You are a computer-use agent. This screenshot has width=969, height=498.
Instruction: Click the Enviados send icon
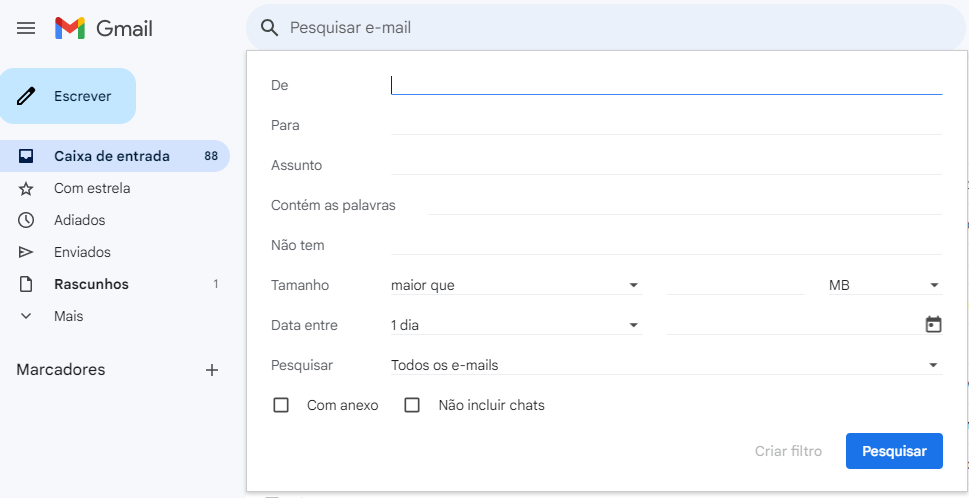[26, 252]
